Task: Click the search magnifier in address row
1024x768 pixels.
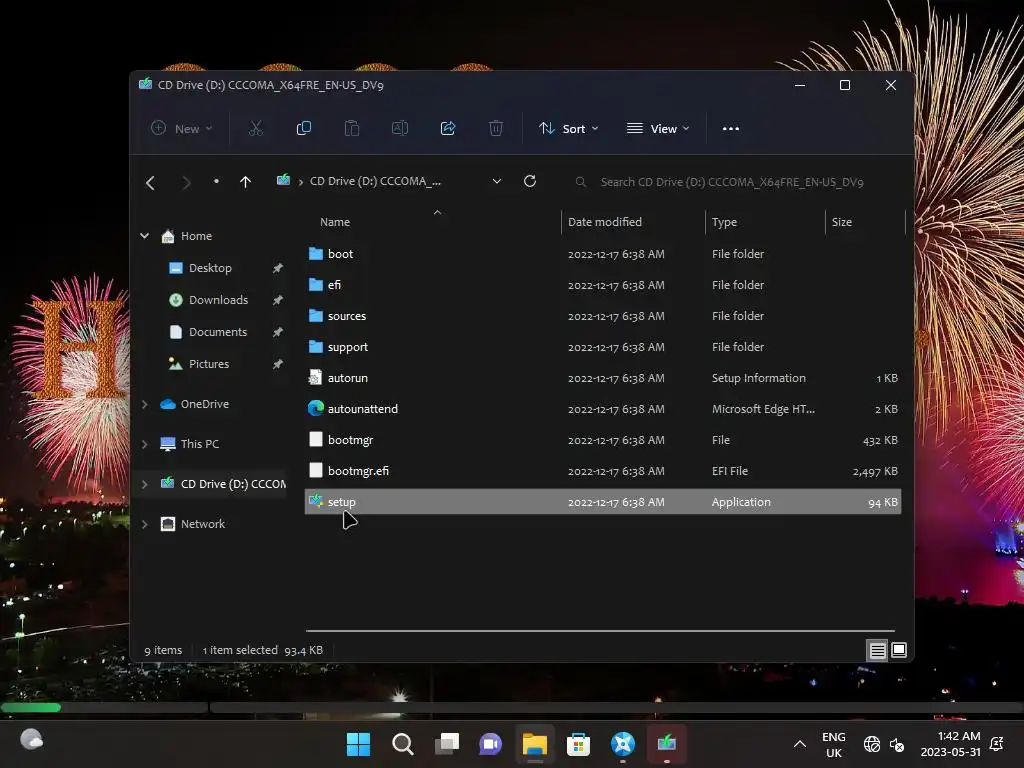Action: point(581,182)
